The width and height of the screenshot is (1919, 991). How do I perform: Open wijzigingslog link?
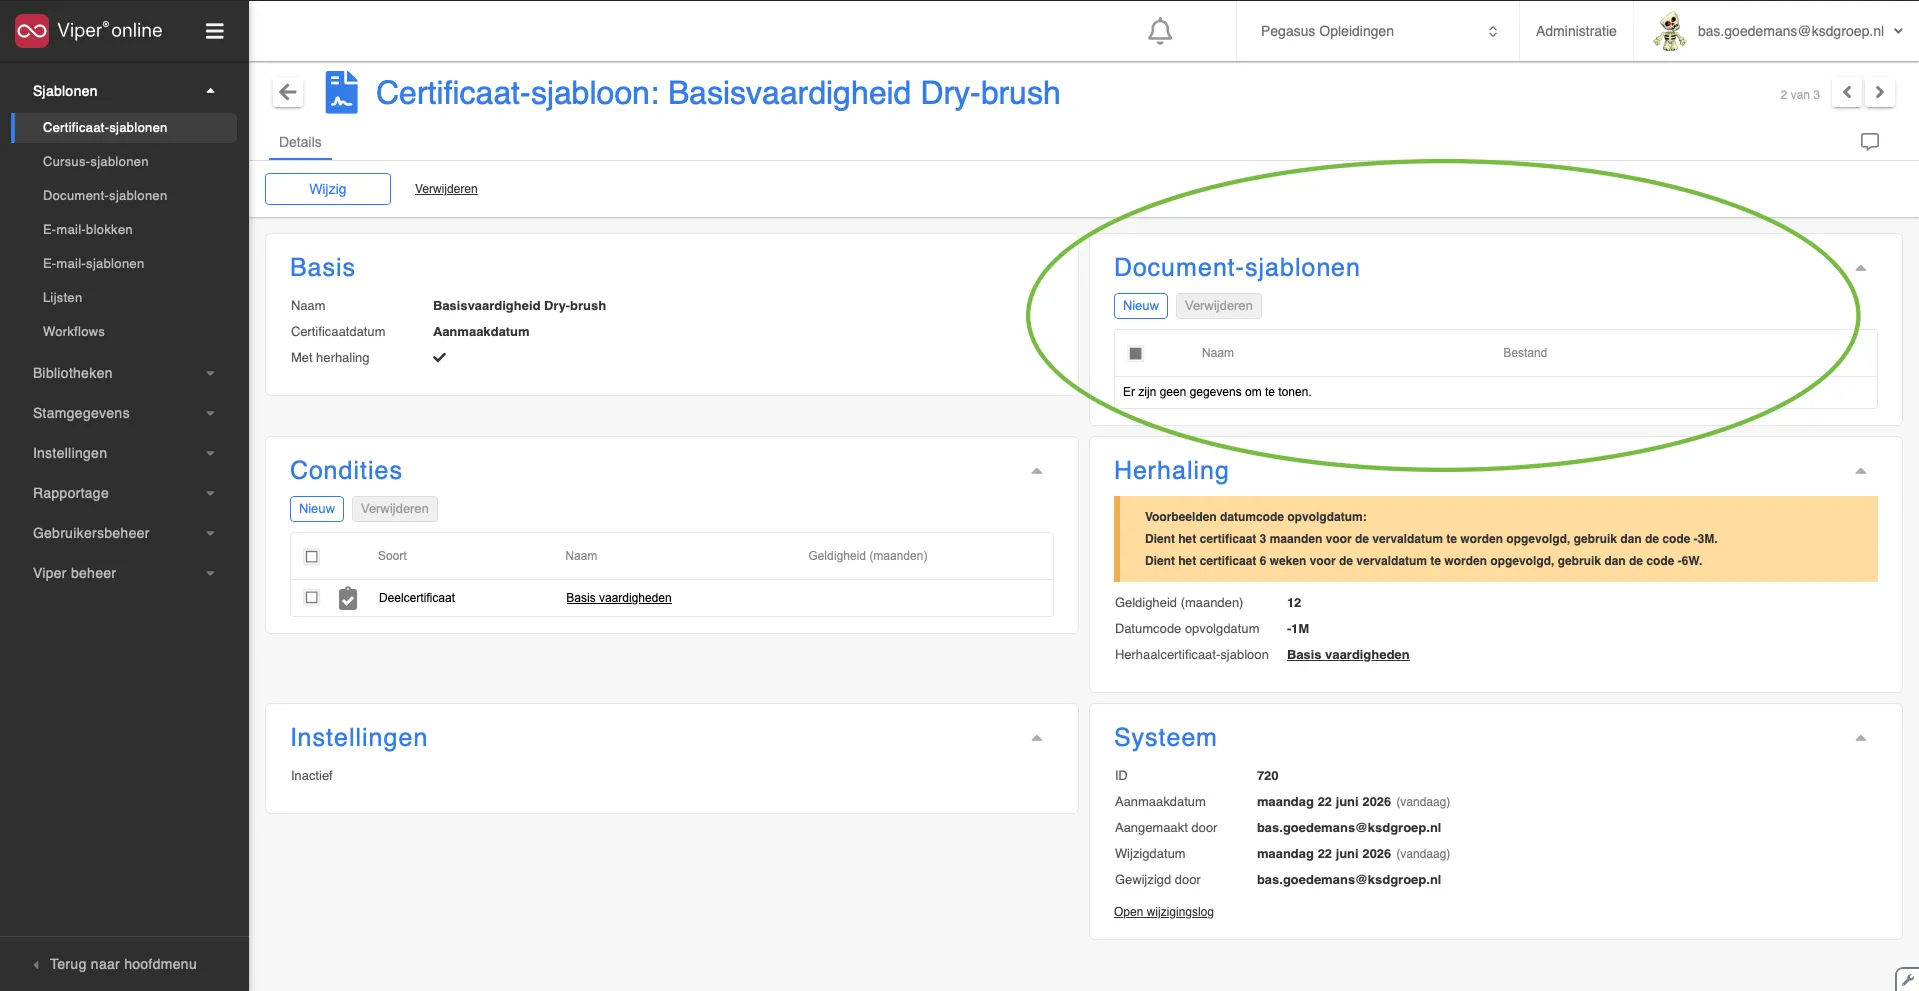[x=1164, y=912]
